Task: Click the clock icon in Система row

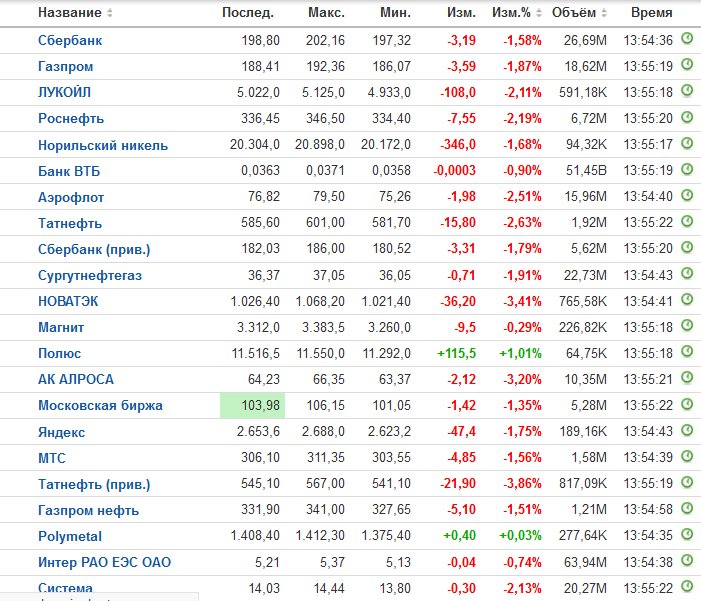Action: point(687,586)
